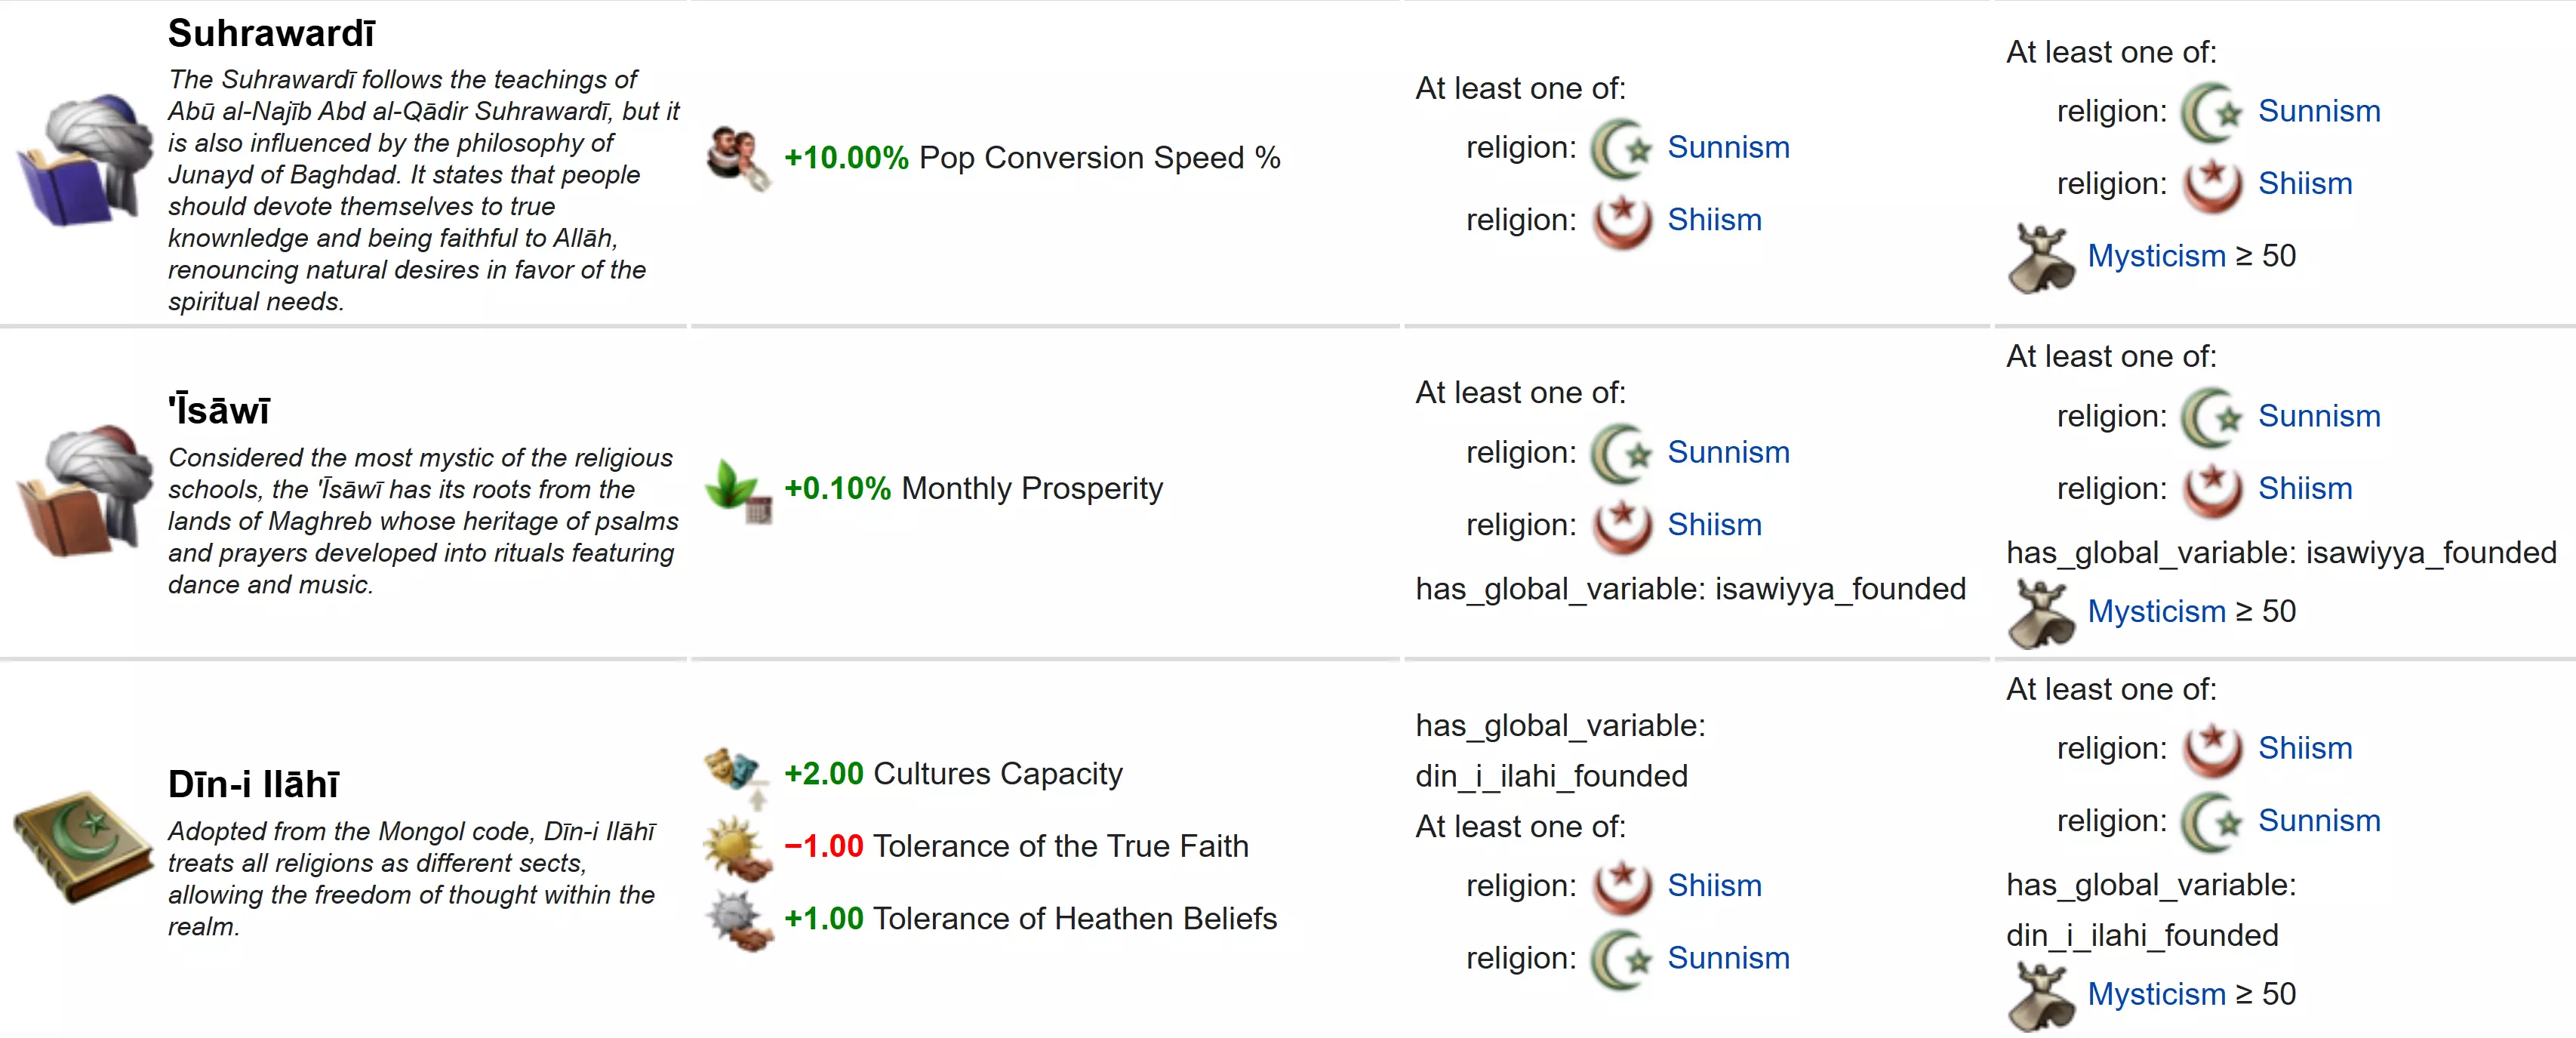
Task: Open the Mysticism link in the Suhrawardī row
Action: pos(2156,256)
